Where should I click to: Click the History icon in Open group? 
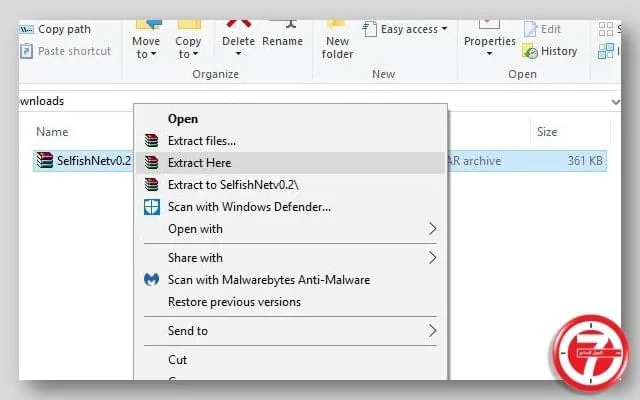click(530, 51)
